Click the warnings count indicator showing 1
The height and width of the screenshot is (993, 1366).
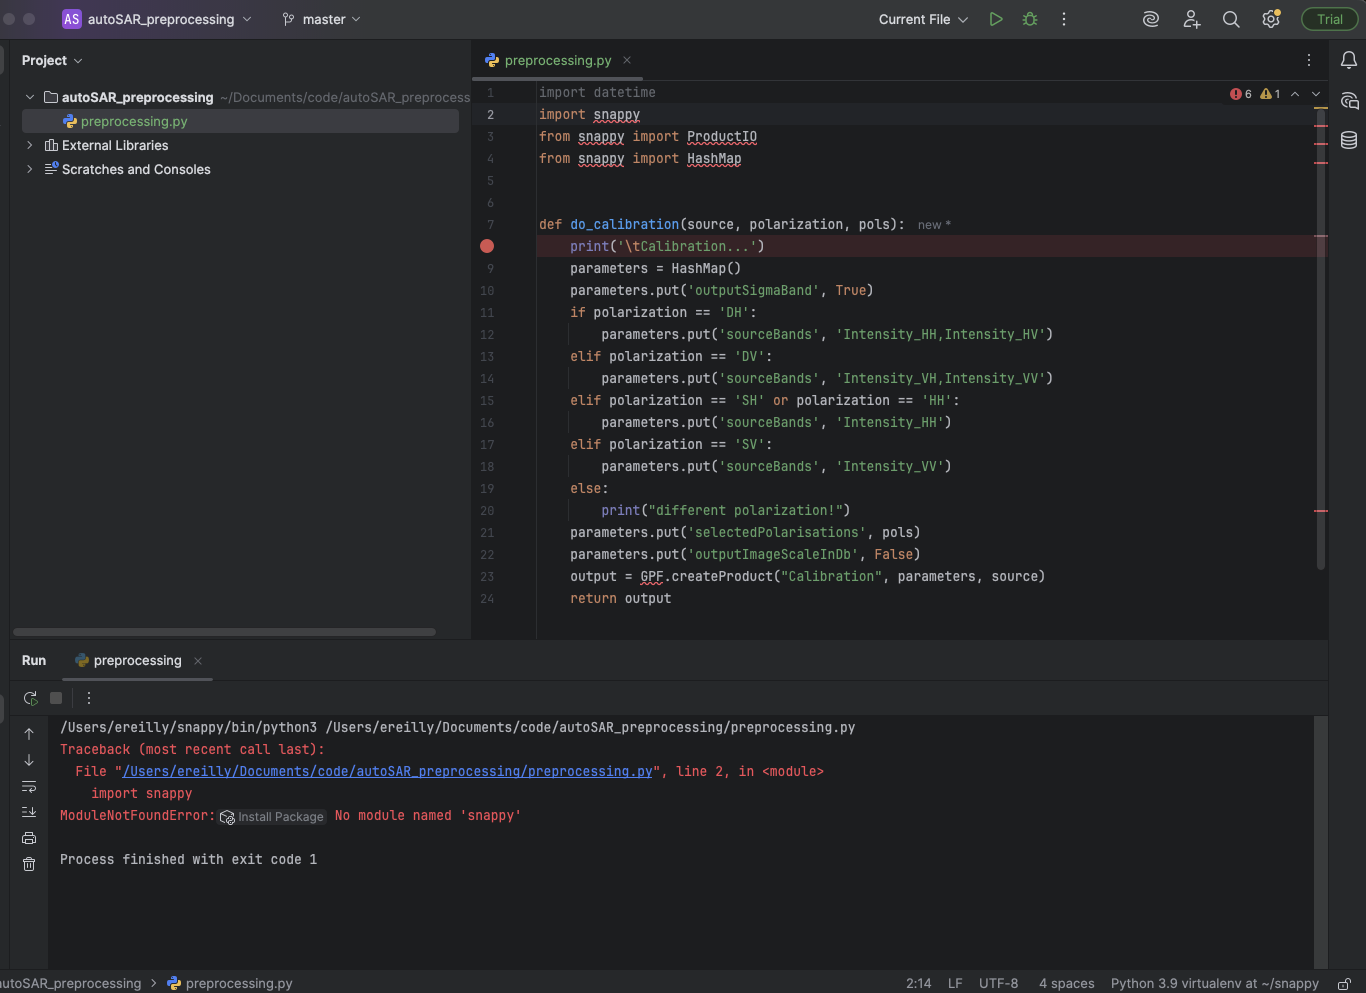(x=1271, y=93)
